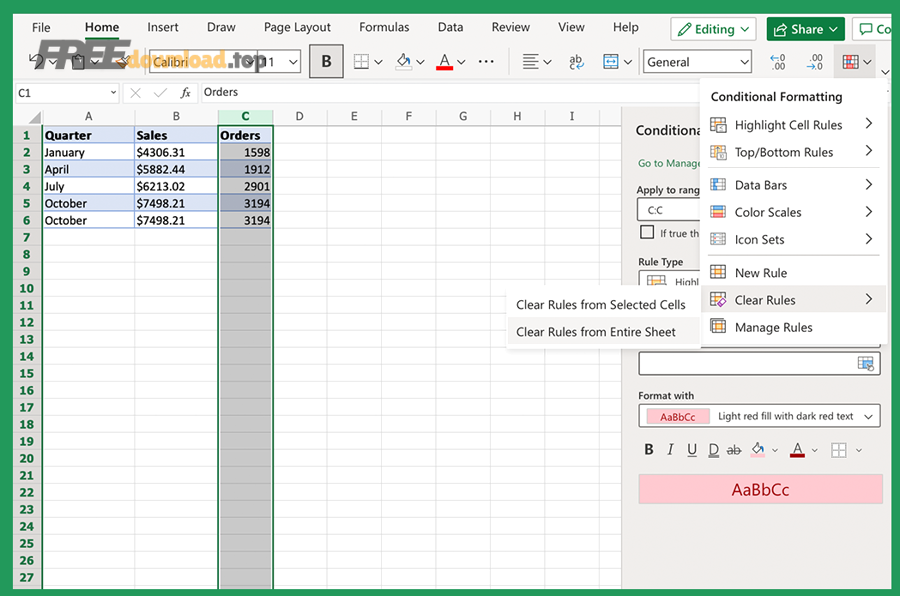Open the Draw tab
Viewport: 900px width, 596px height.
click(221, 27)
